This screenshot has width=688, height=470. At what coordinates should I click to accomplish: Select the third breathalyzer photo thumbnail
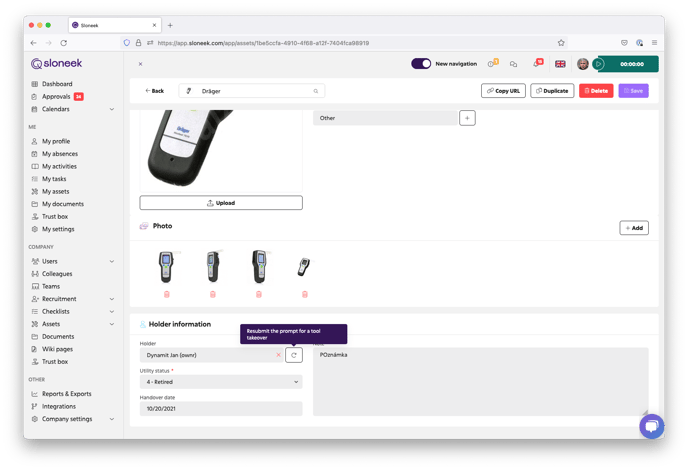(259, 266)
